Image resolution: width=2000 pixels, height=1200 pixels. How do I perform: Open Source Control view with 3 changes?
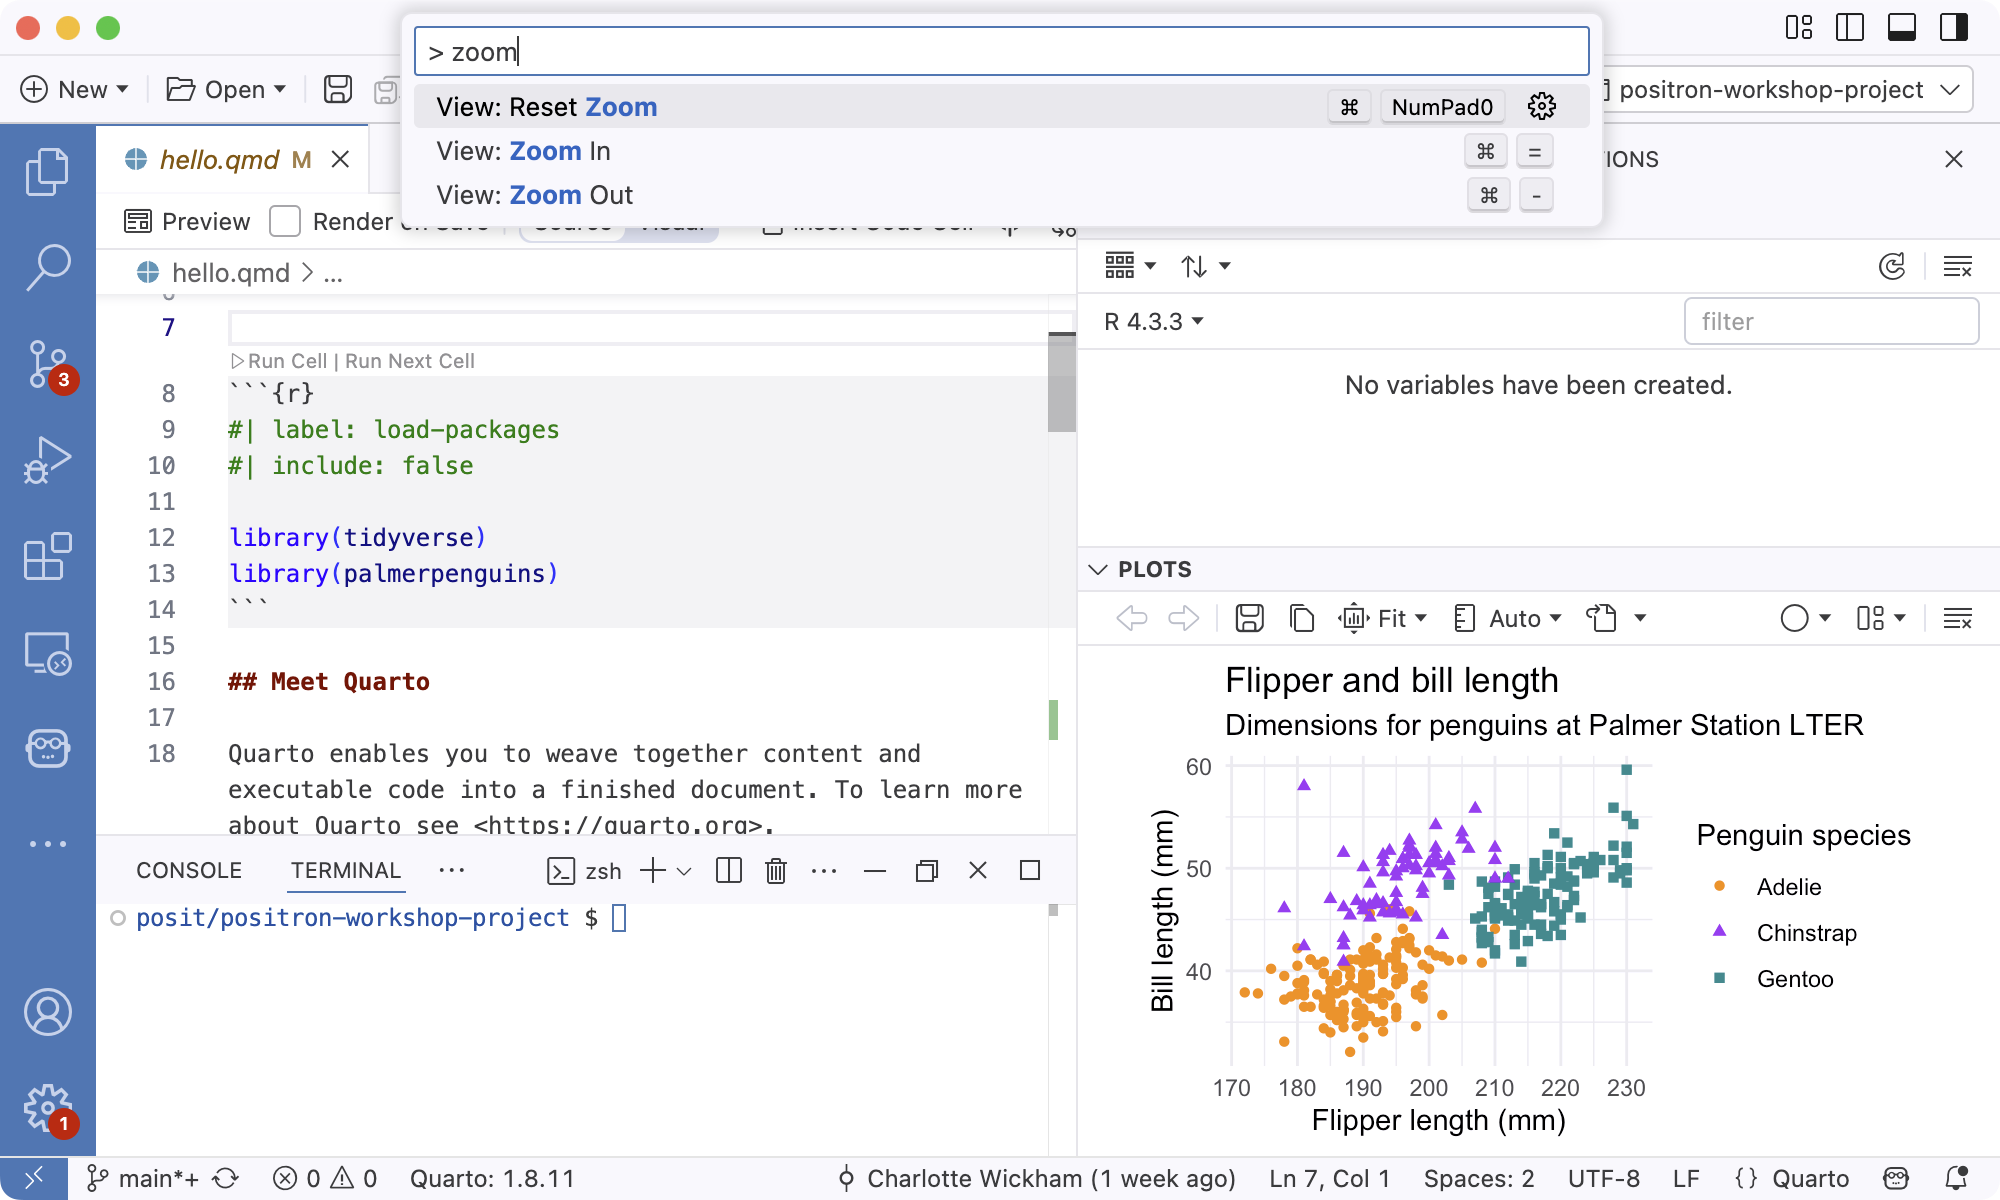(47, 365)
